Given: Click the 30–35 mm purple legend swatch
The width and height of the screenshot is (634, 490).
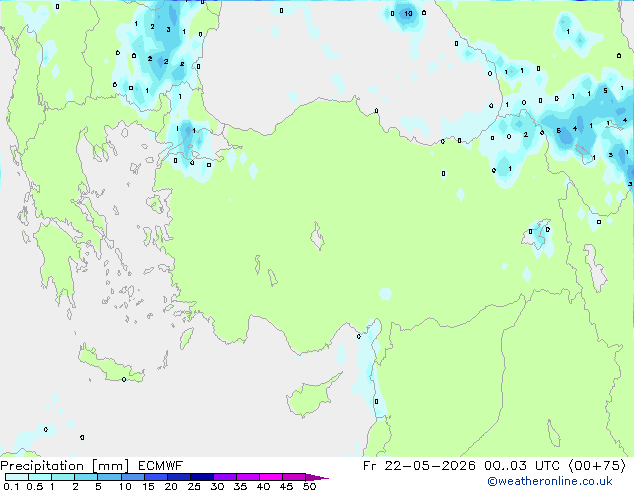Looking at the screenshot, I should point(224,477).
